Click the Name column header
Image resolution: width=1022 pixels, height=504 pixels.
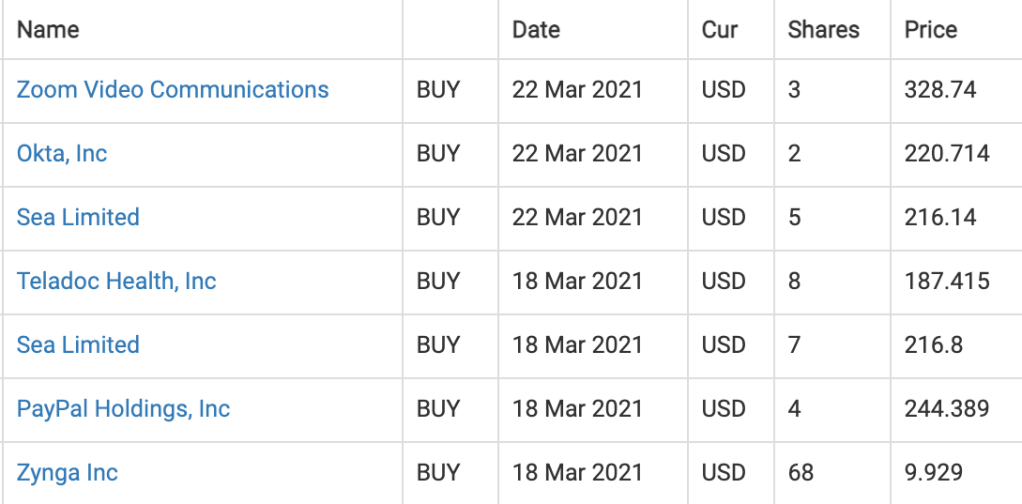pyautogui.click(x=48, y=30)
